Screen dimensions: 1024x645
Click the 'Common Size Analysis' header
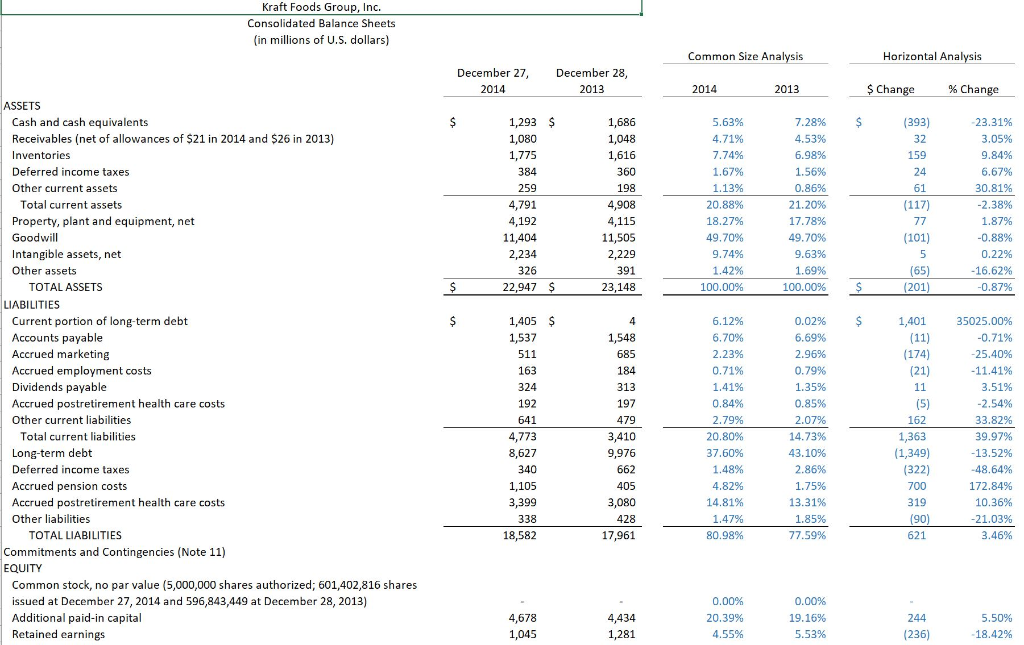point(745,56)
